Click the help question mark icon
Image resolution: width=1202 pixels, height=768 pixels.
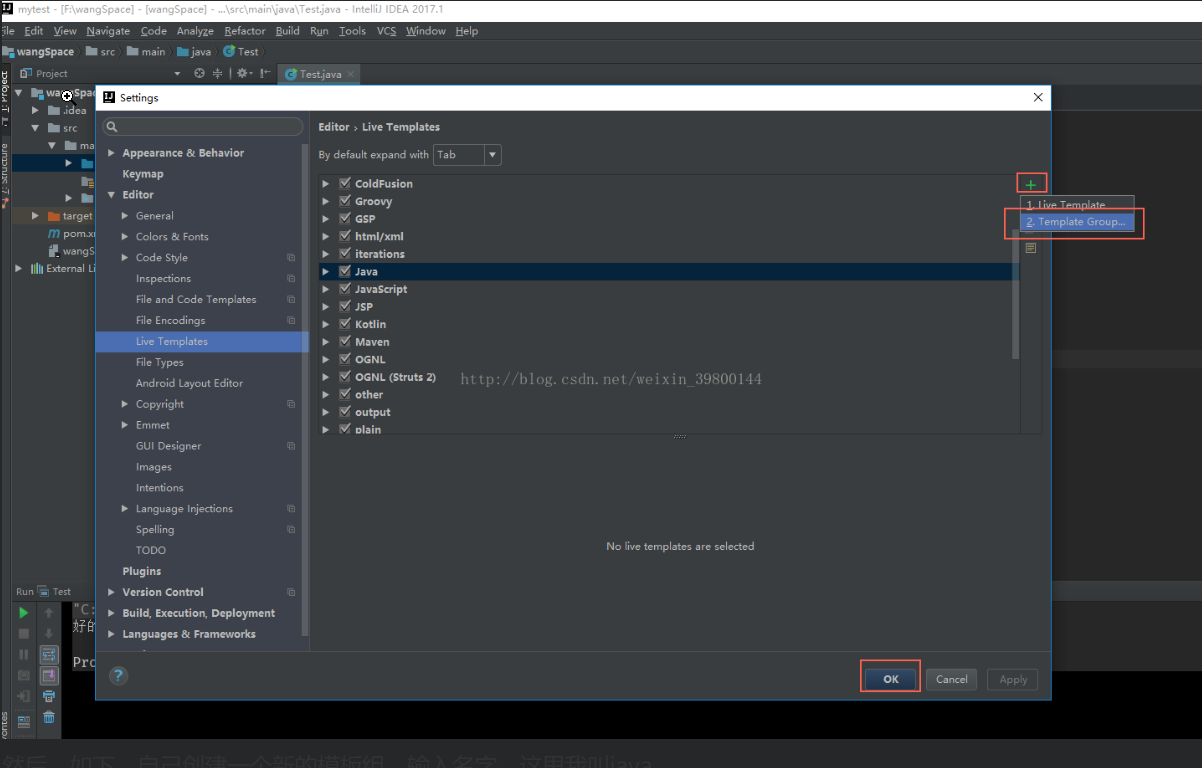point(117,675)
